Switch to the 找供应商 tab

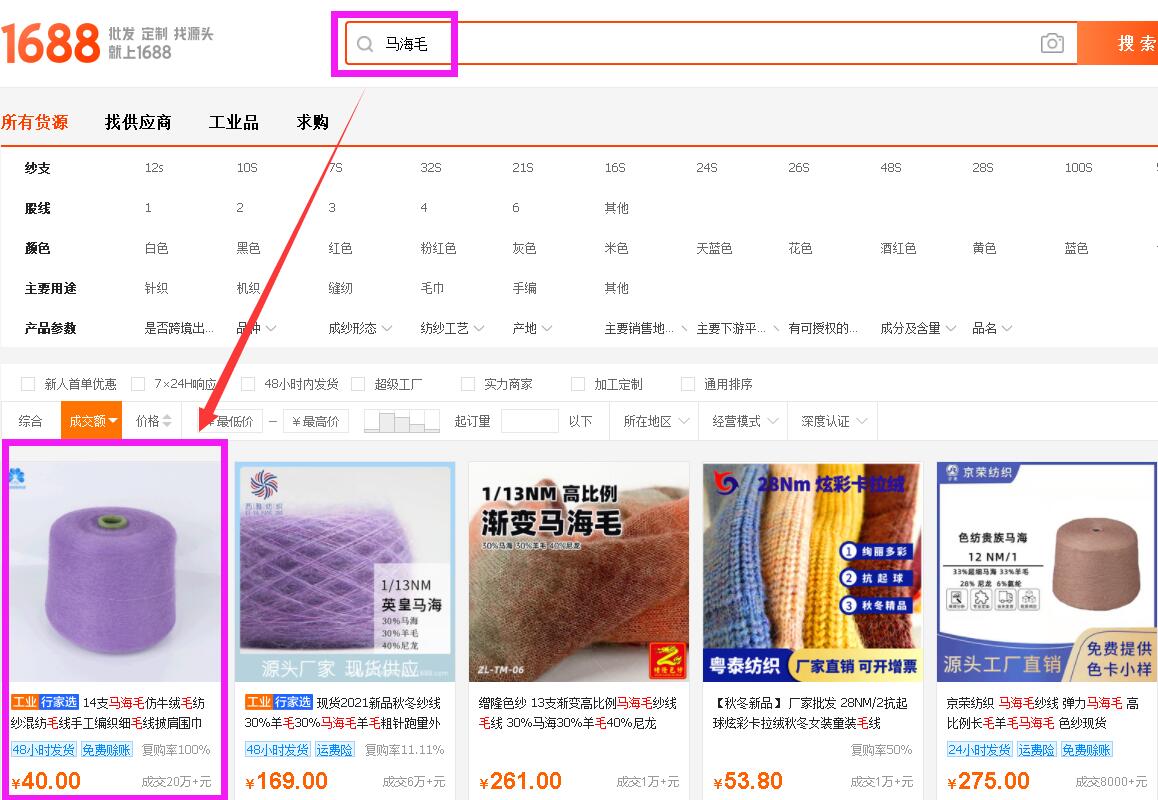click(138, 122)
